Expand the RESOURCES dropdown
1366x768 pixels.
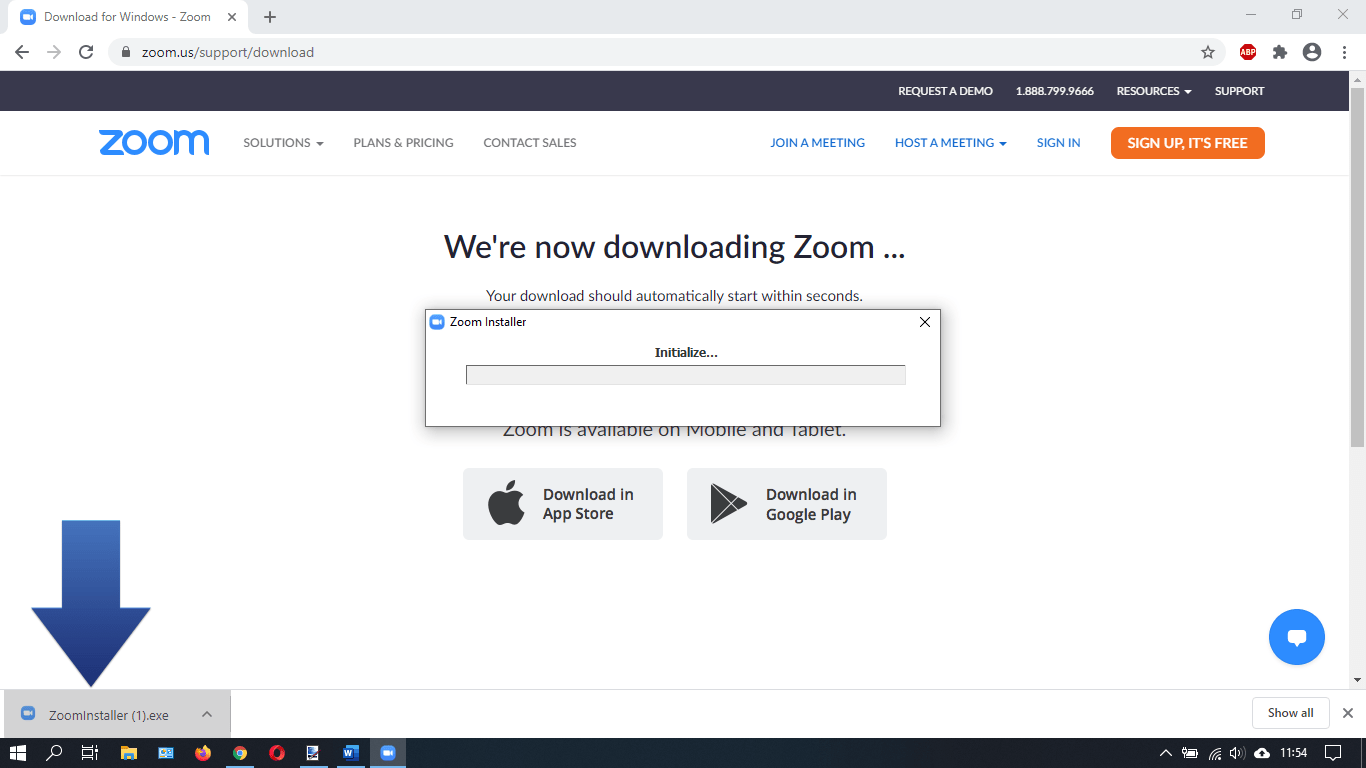point(1152,91)
